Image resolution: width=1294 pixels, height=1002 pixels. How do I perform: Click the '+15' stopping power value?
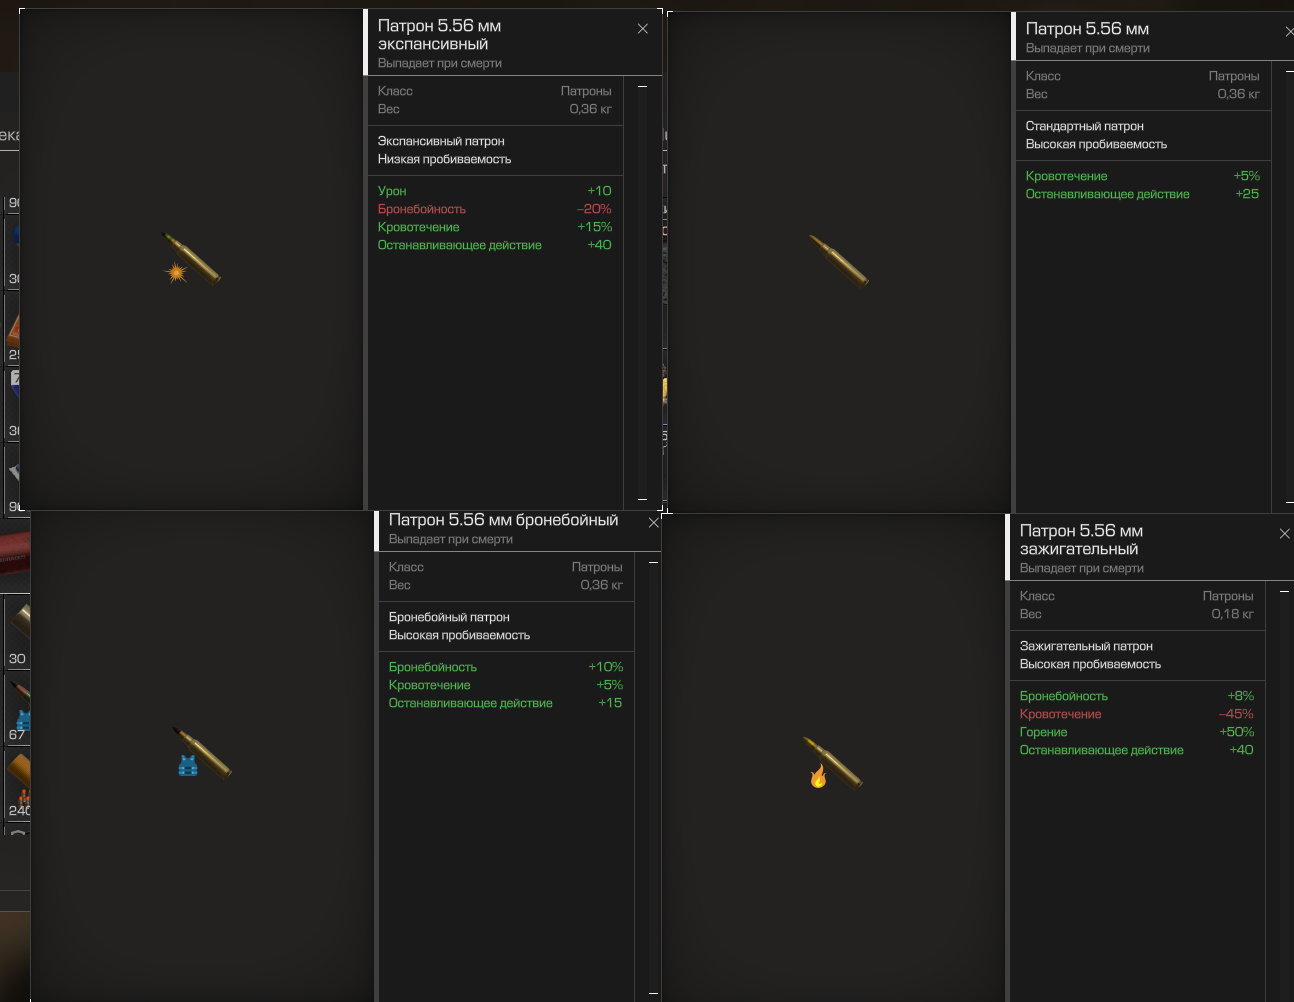(x=610, y=703)
